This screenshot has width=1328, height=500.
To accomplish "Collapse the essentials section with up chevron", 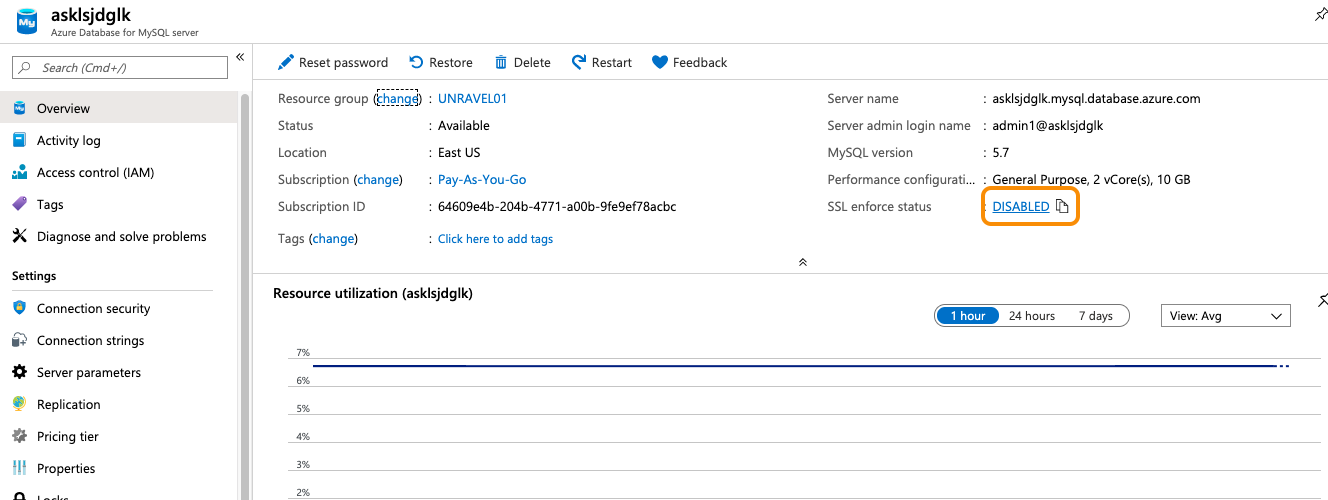I will (x=802, y=262).
